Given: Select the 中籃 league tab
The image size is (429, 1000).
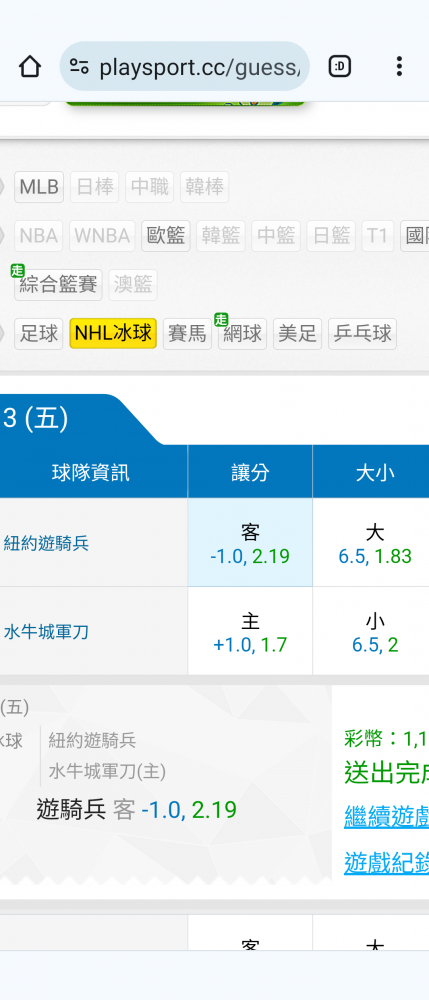Looking at the screenshot, I should coord(276,236).
